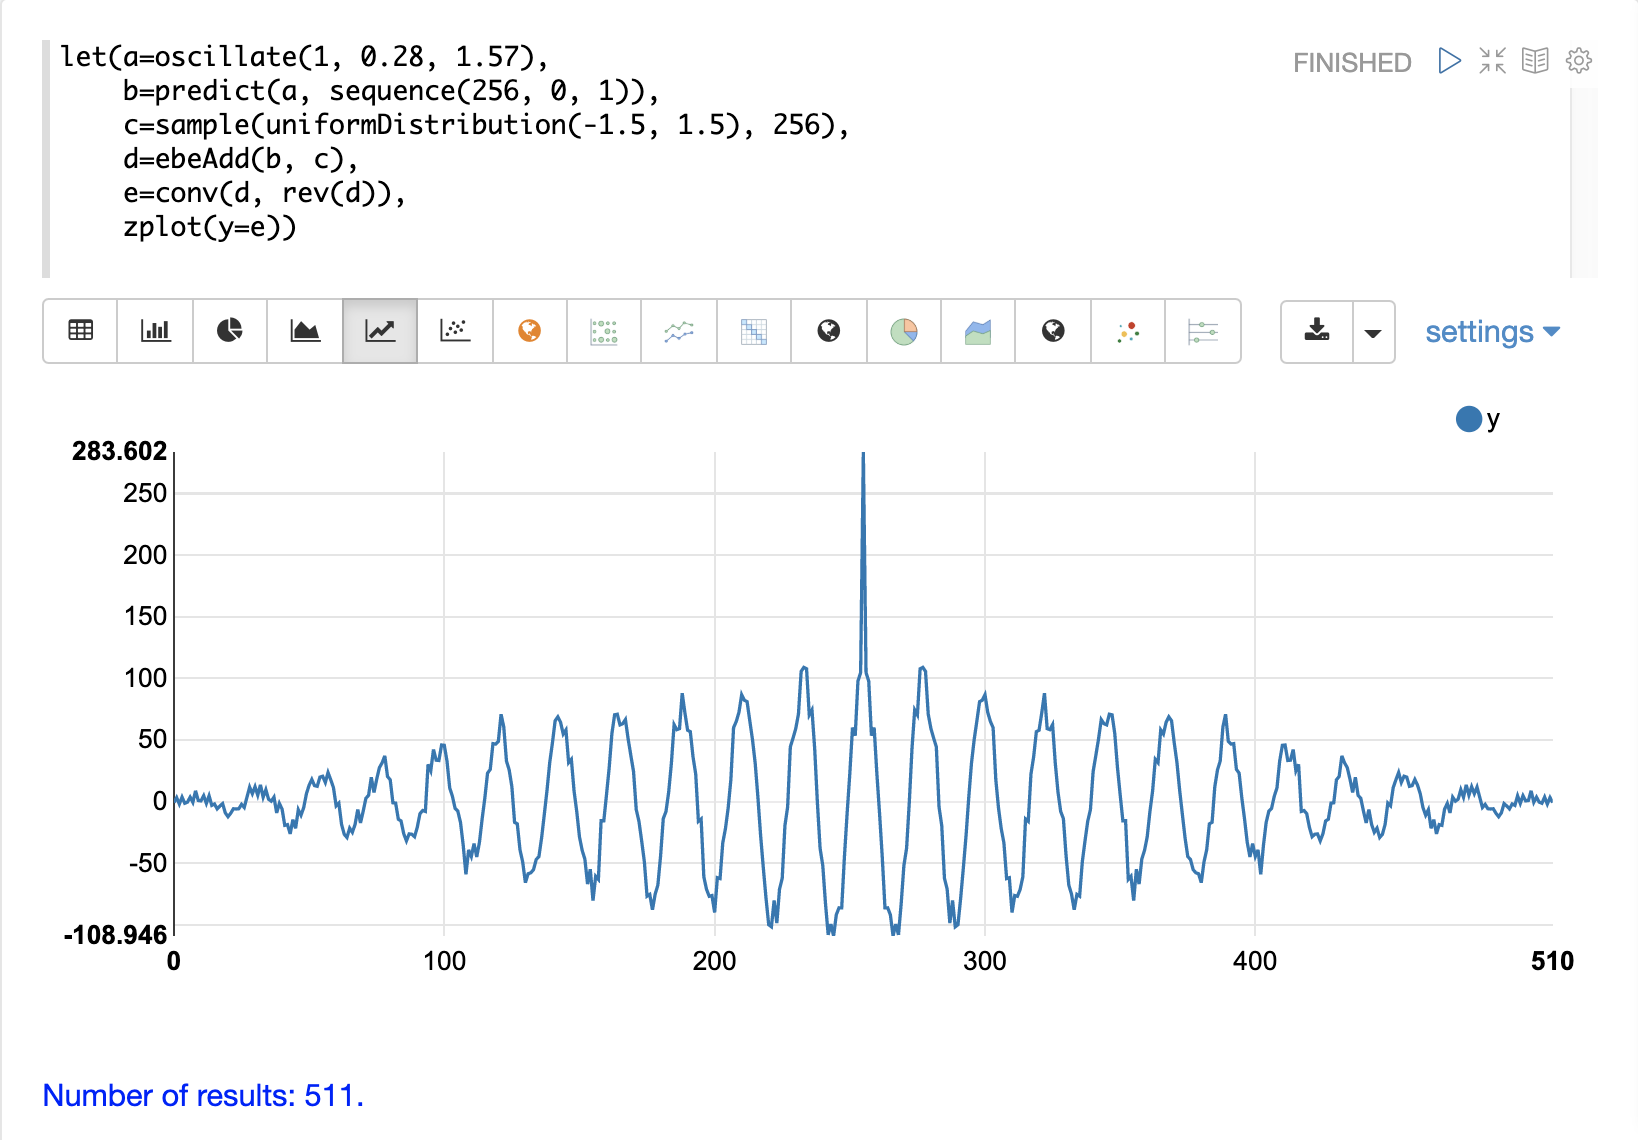The height and width of the screenshot is (1140, 1638).
Task: Click the orange globe map visualization
Action: pyautogui.click(x=530, y=331)
